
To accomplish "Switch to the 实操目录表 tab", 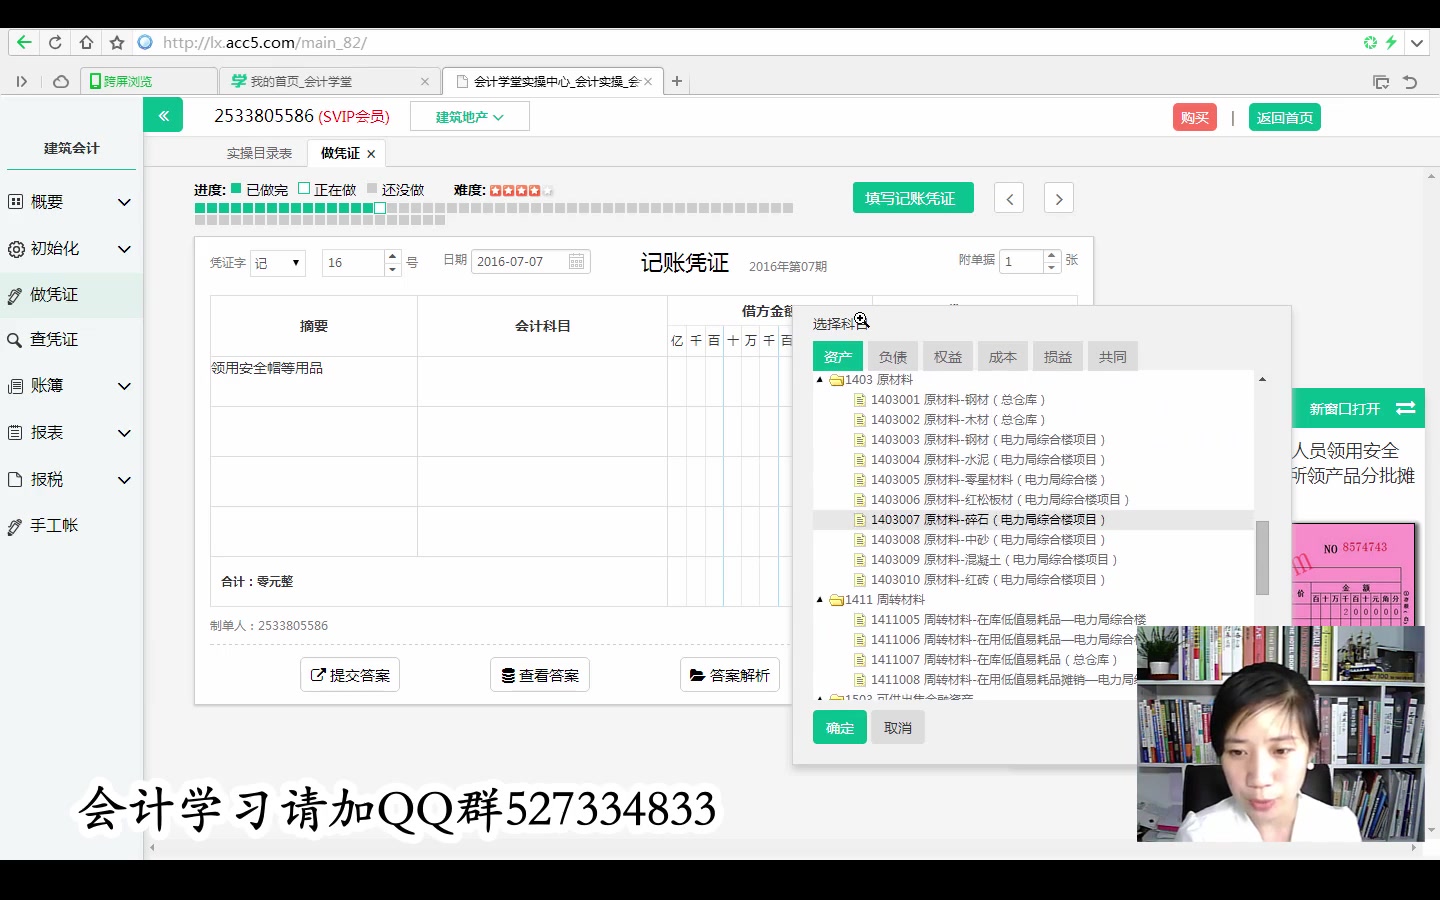I will point(261,152).
